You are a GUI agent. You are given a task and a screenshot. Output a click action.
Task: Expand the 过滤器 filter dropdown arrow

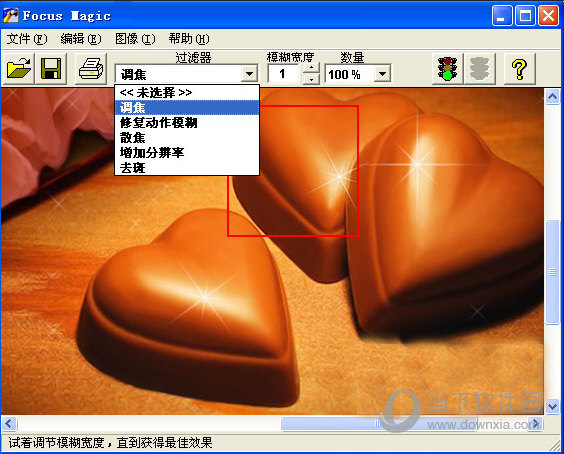249,74
